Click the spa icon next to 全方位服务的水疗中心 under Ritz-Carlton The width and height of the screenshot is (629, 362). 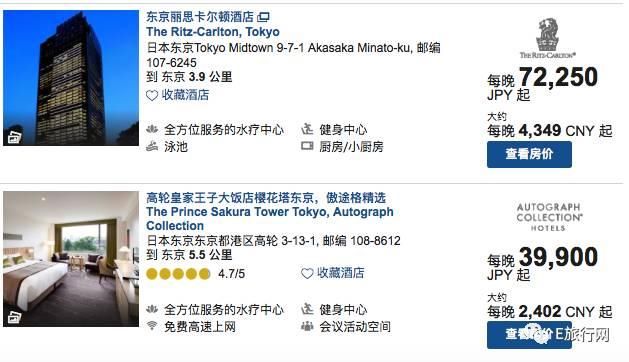point(152,129)
